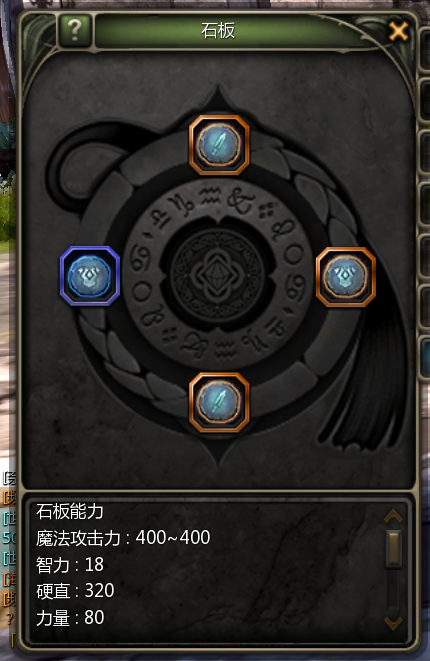Click the wave glyph at the ring's top

click(210, 196)
